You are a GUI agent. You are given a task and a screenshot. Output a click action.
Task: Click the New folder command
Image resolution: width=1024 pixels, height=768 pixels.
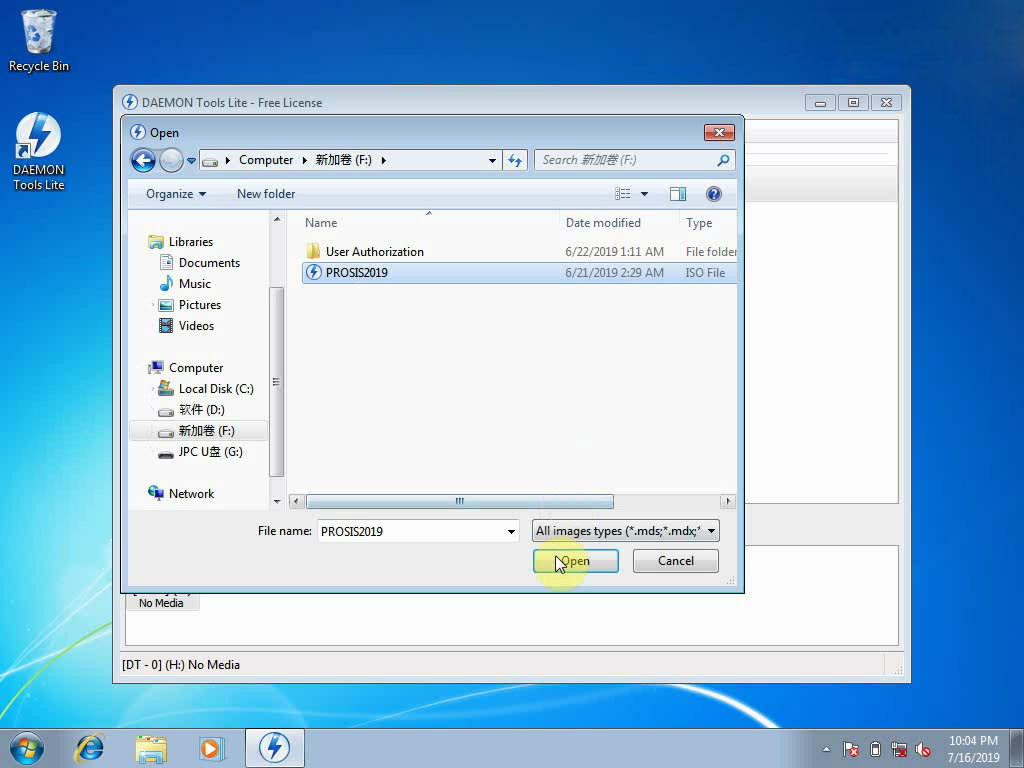pyautogui.click(x=266, y=194)
